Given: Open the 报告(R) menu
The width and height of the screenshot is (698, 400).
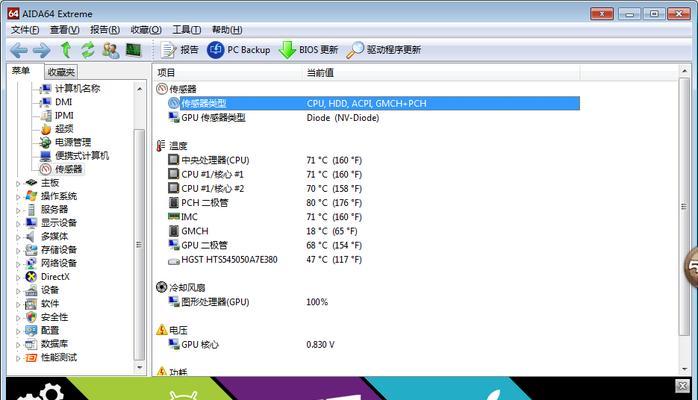Looking at the screenshot, I should [105, 30].
